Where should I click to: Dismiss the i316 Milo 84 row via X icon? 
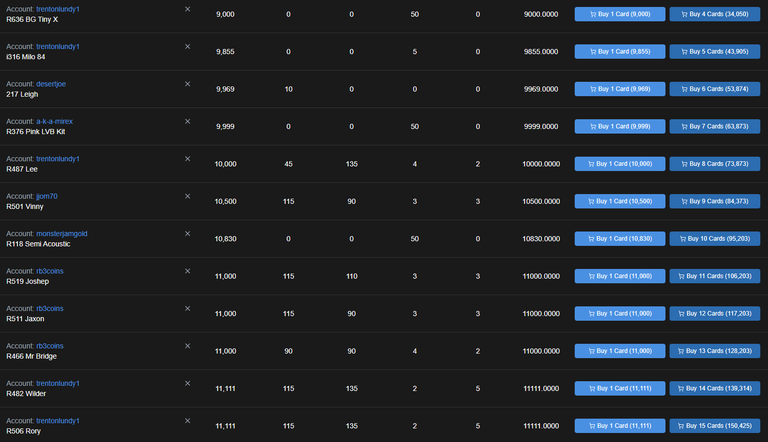tap(188, 47)
